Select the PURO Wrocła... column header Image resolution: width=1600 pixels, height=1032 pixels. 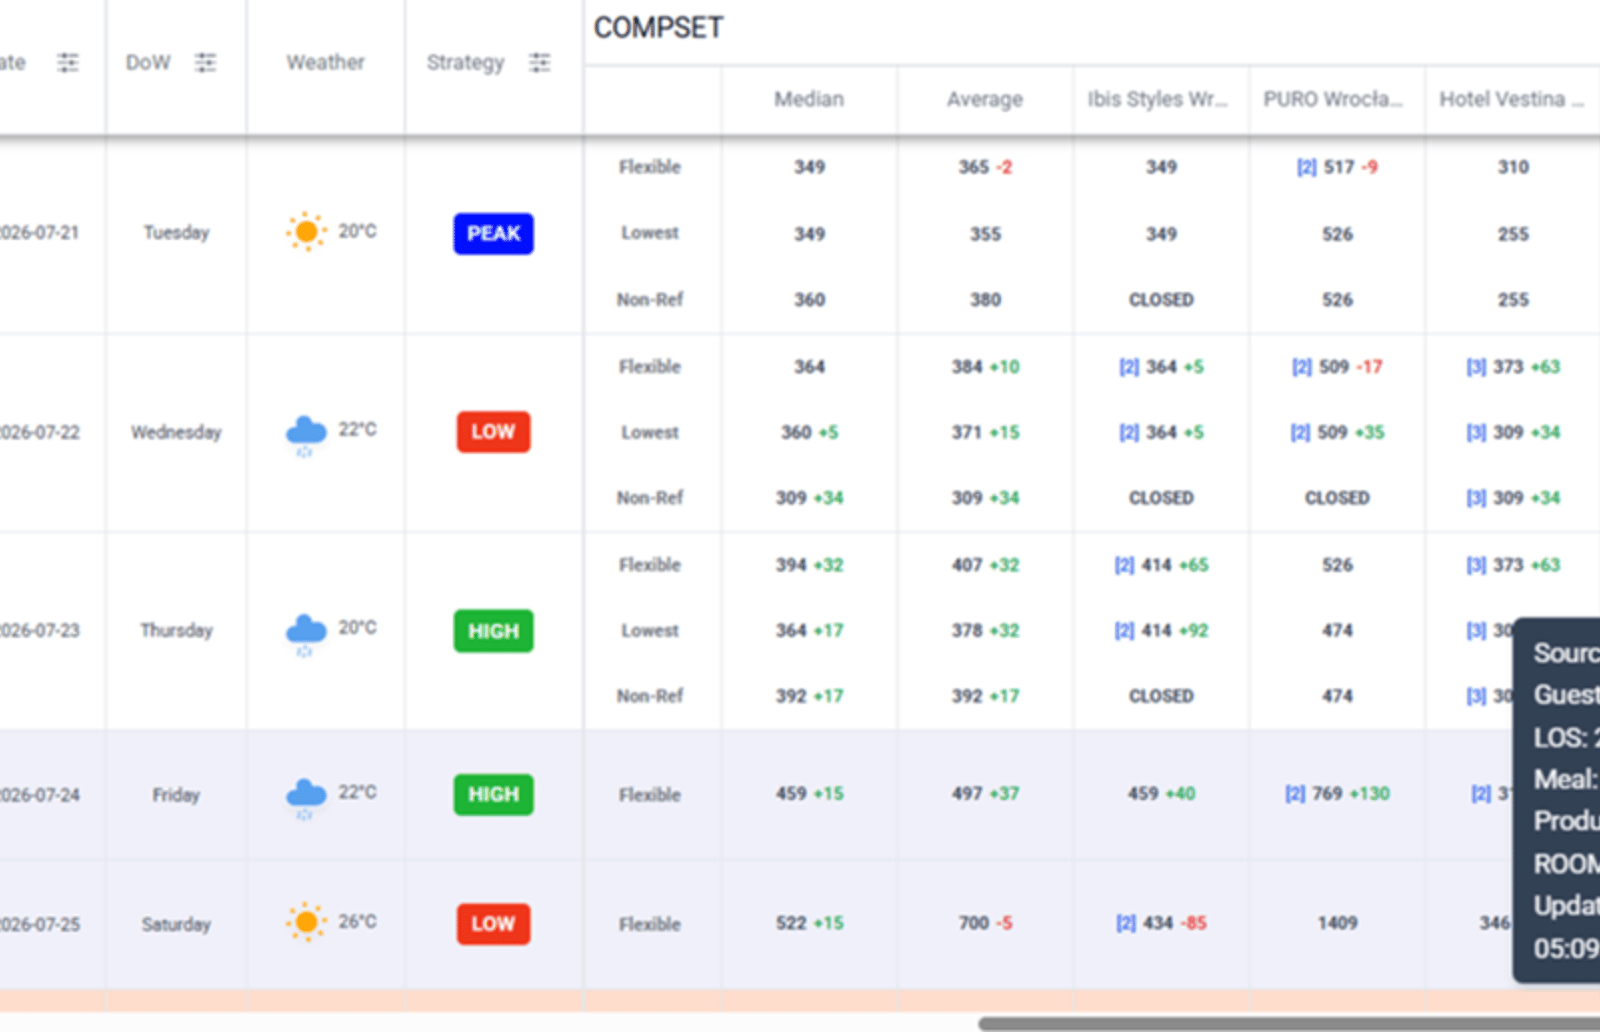[1333, 99]
